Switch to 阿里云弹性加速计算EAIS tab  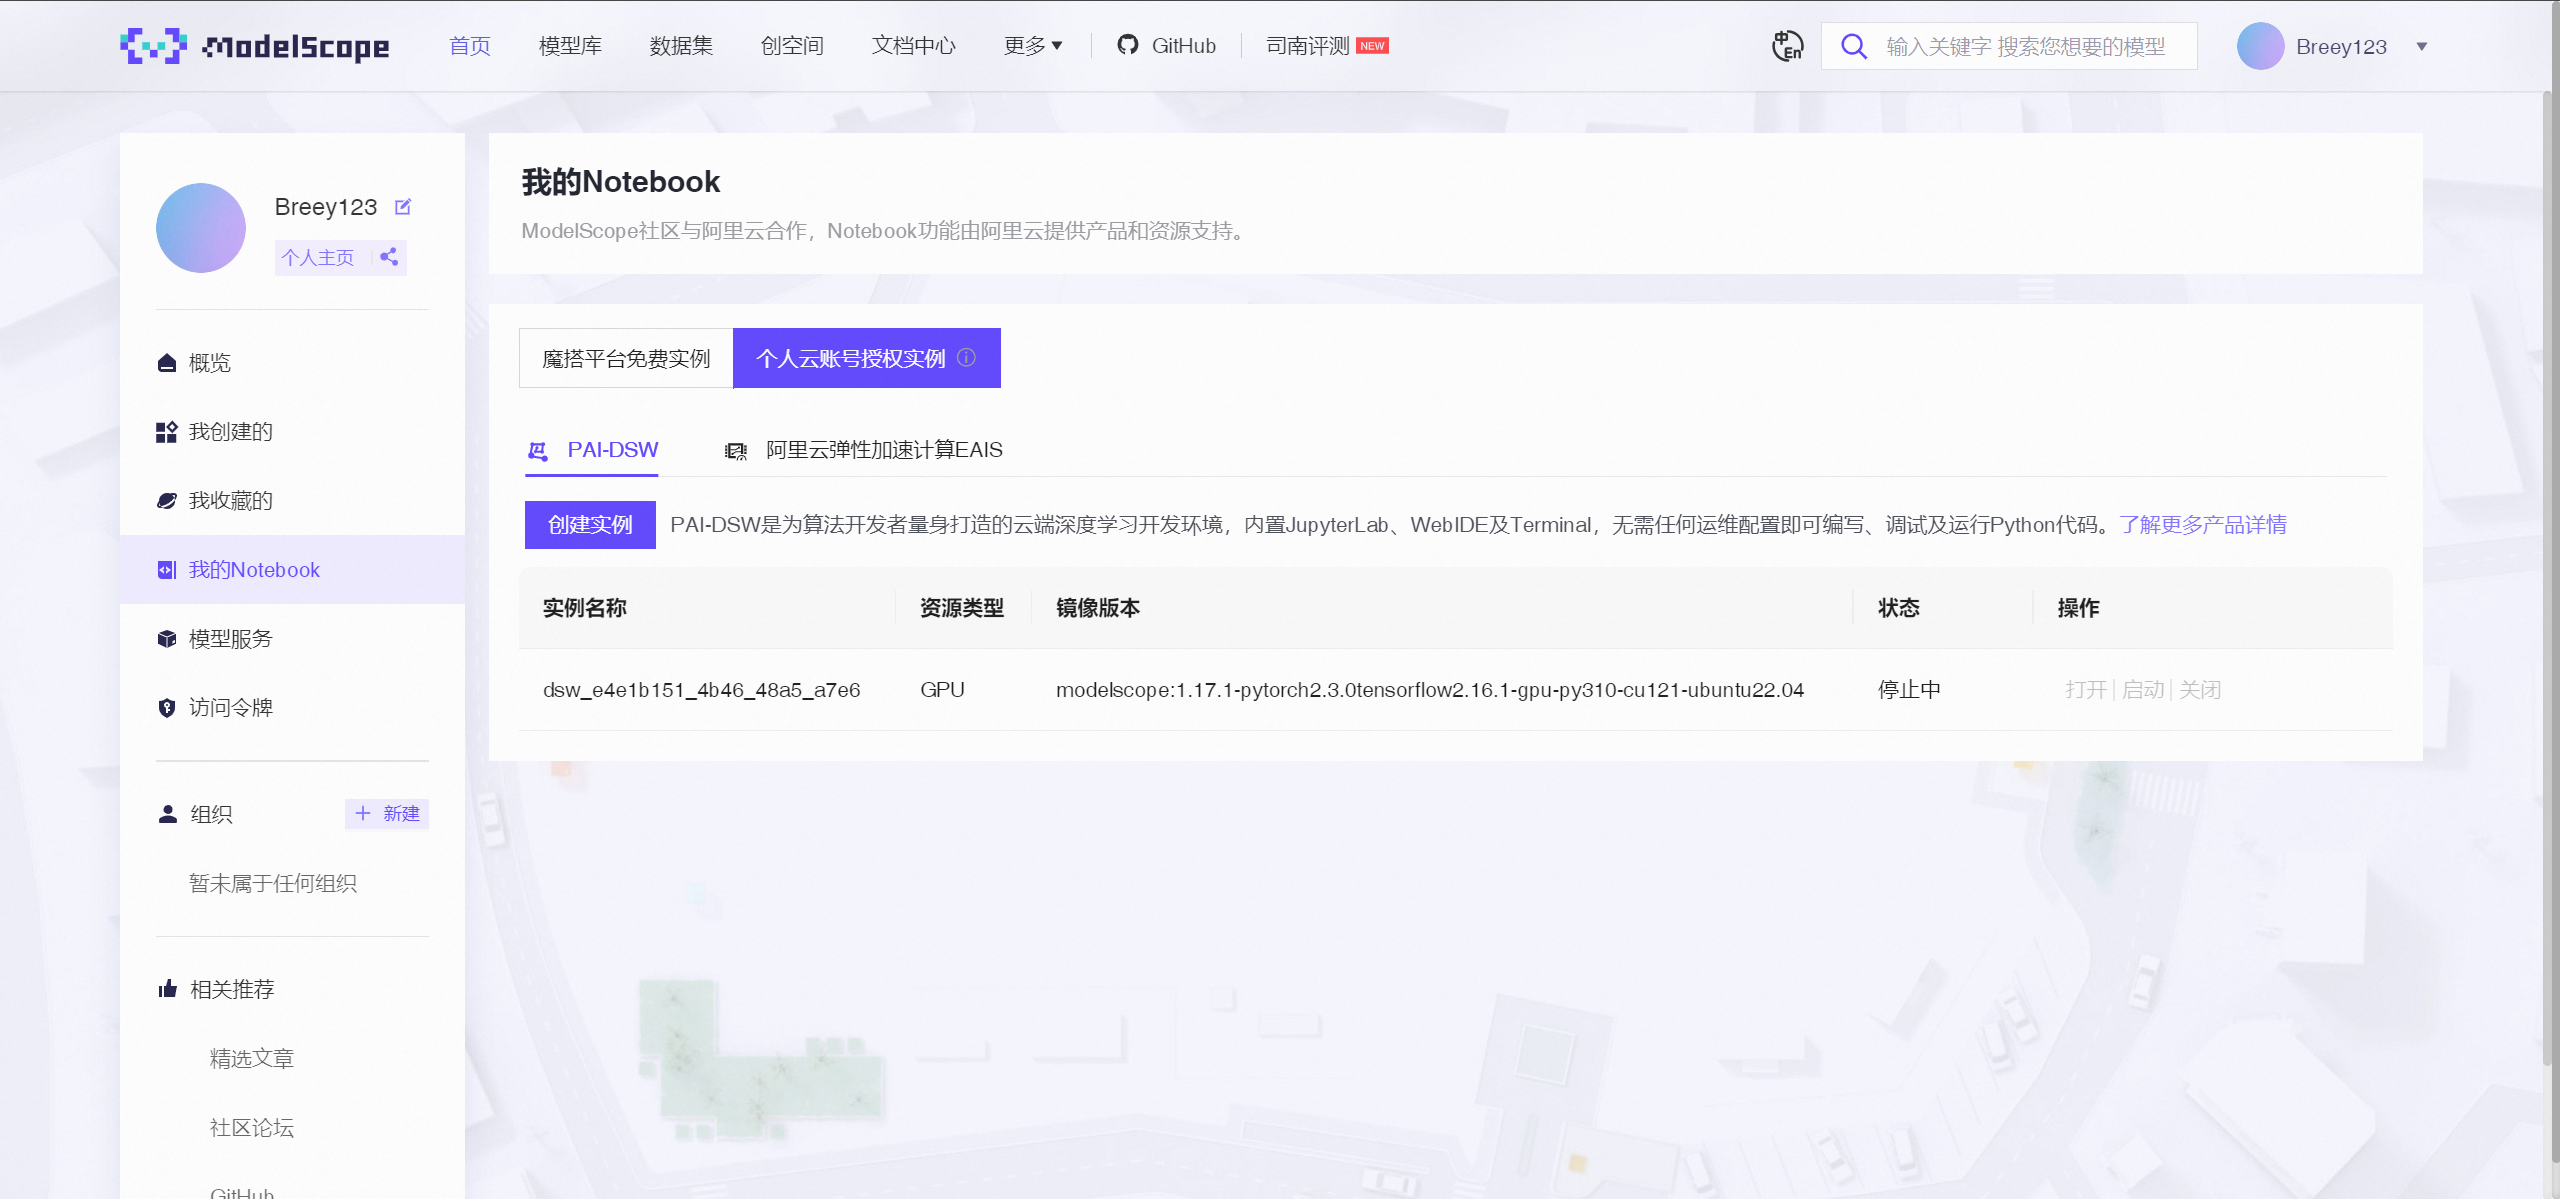tap(864, 451)
